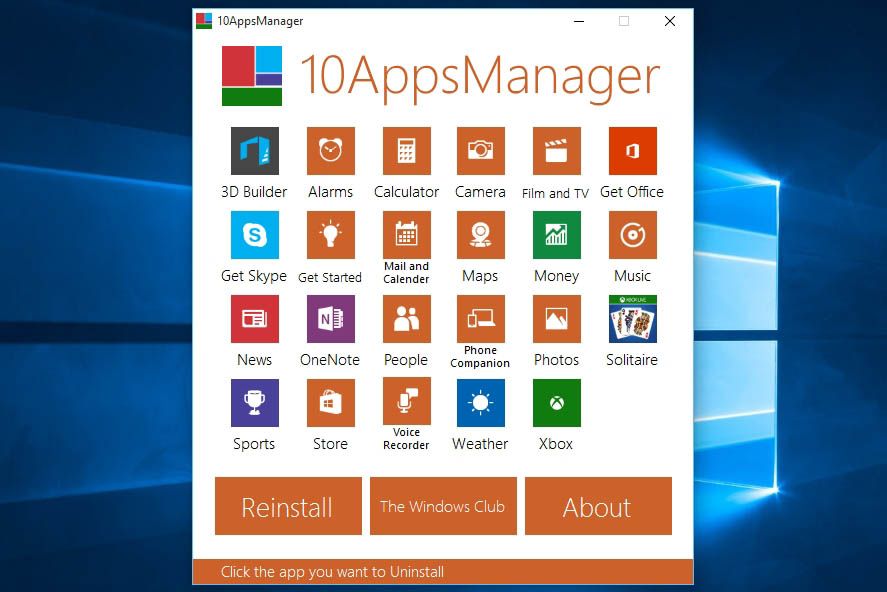Click the Store app icon
This screenshot has width=887, height=592.
coord(330,403)
